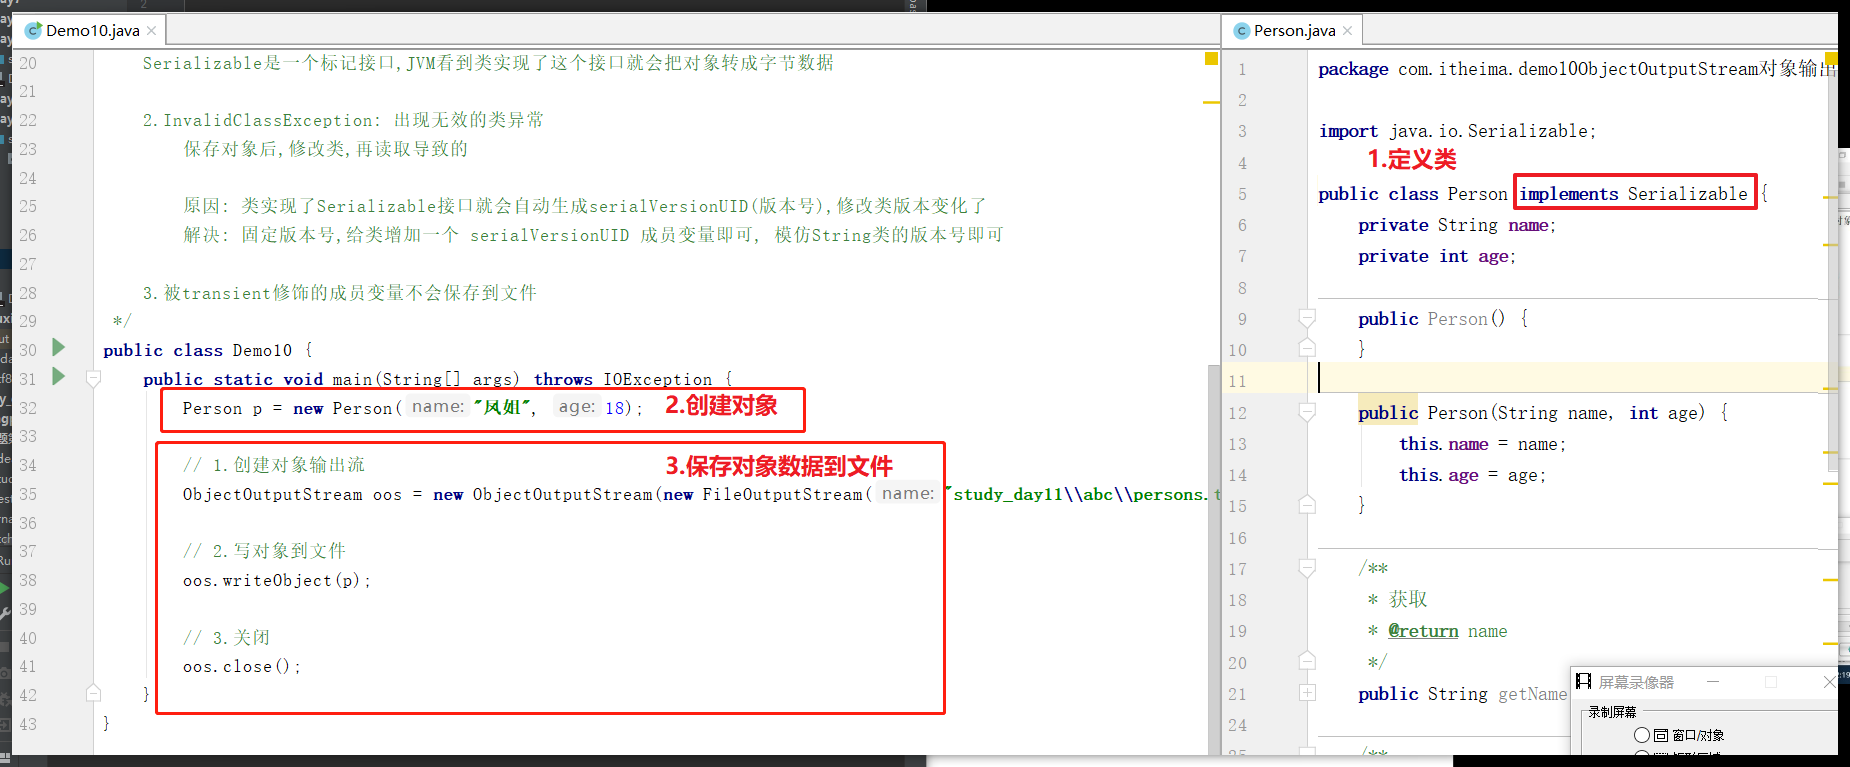The image size is (1850, 767).
Task: Collapse main method at line 31 fold marker
Action: tap(93, 378)
